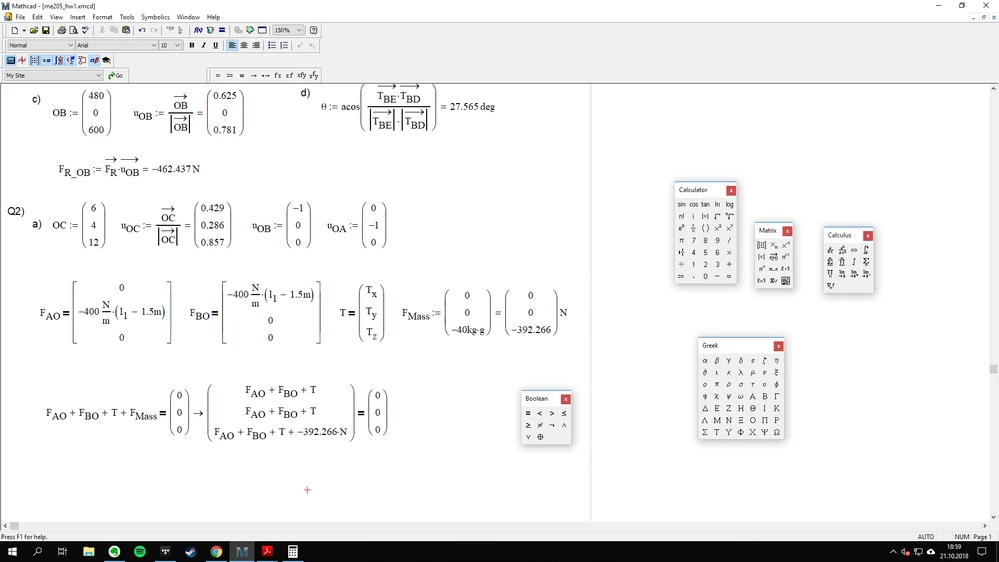Toggle Underline formatting

[x=215, y=45]
